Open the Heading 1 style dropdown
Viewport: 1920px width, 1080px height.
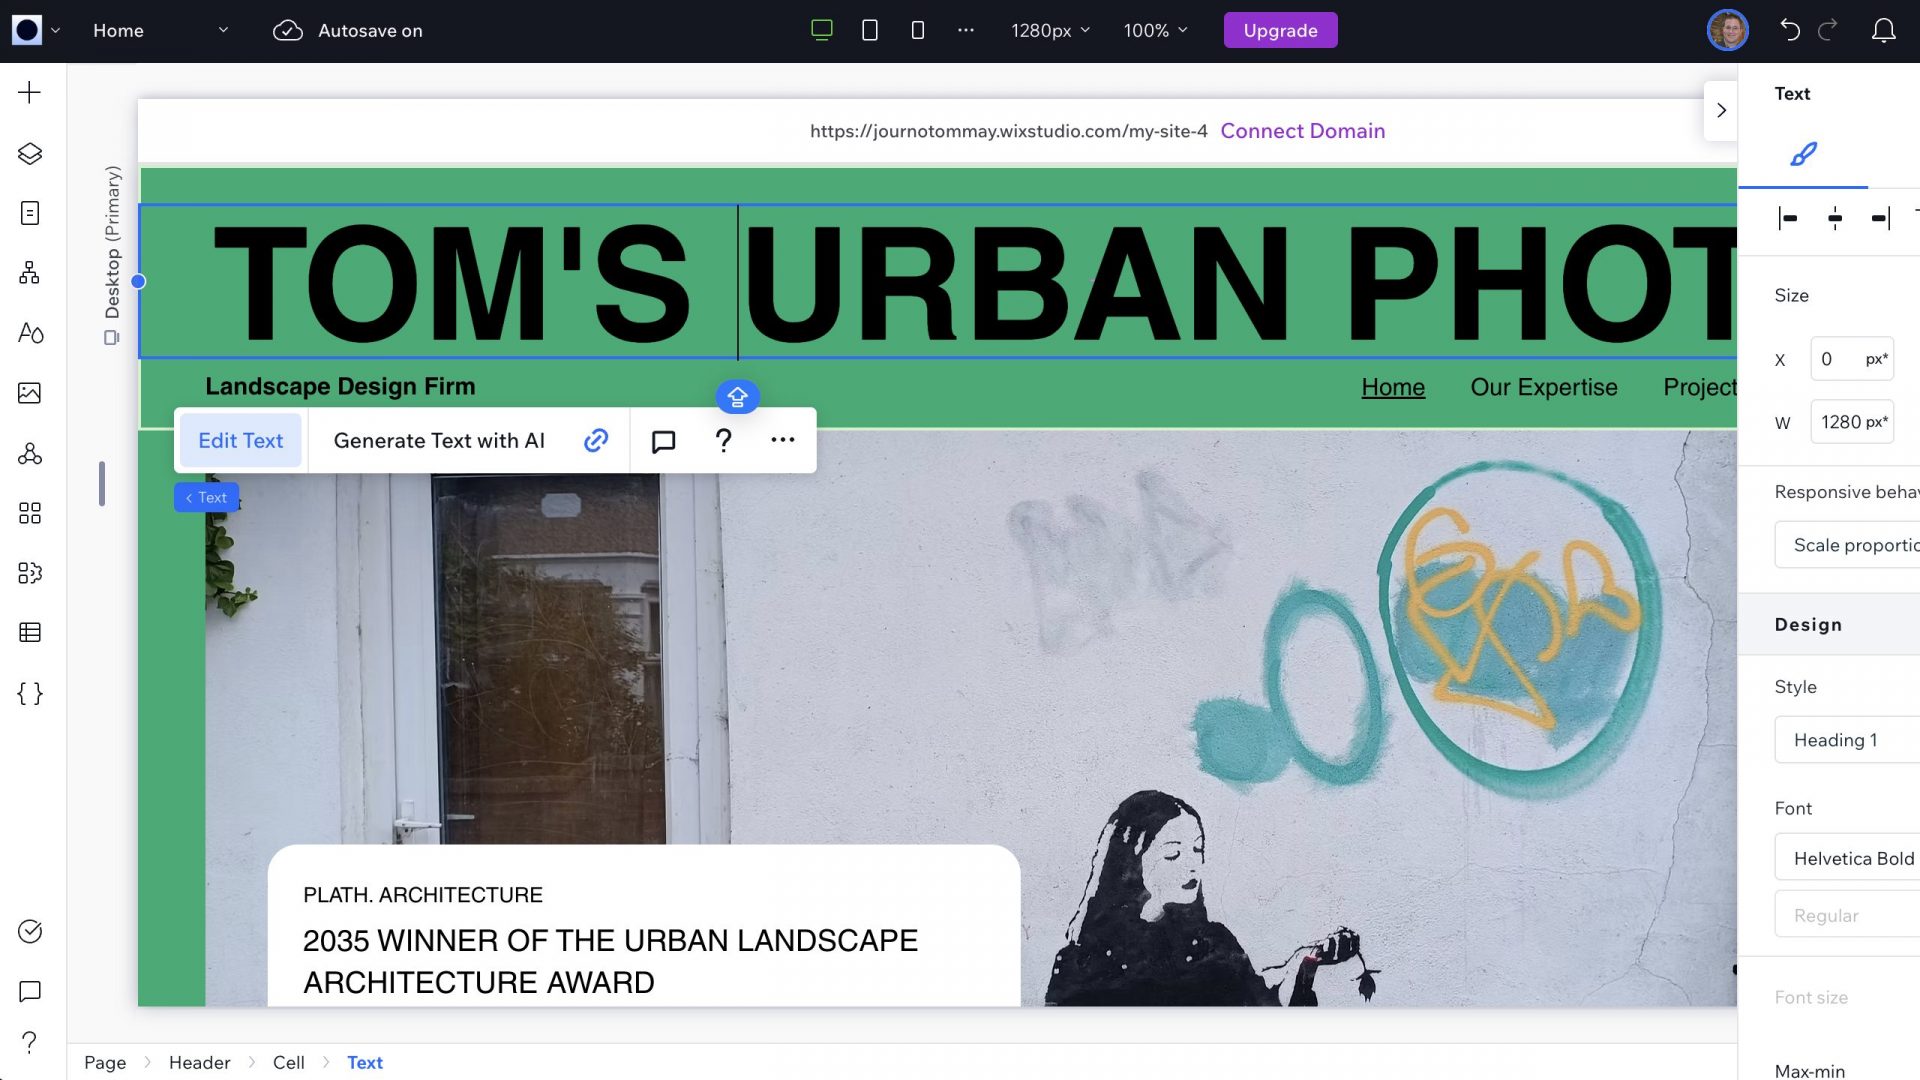click(x=1845, y=740)
